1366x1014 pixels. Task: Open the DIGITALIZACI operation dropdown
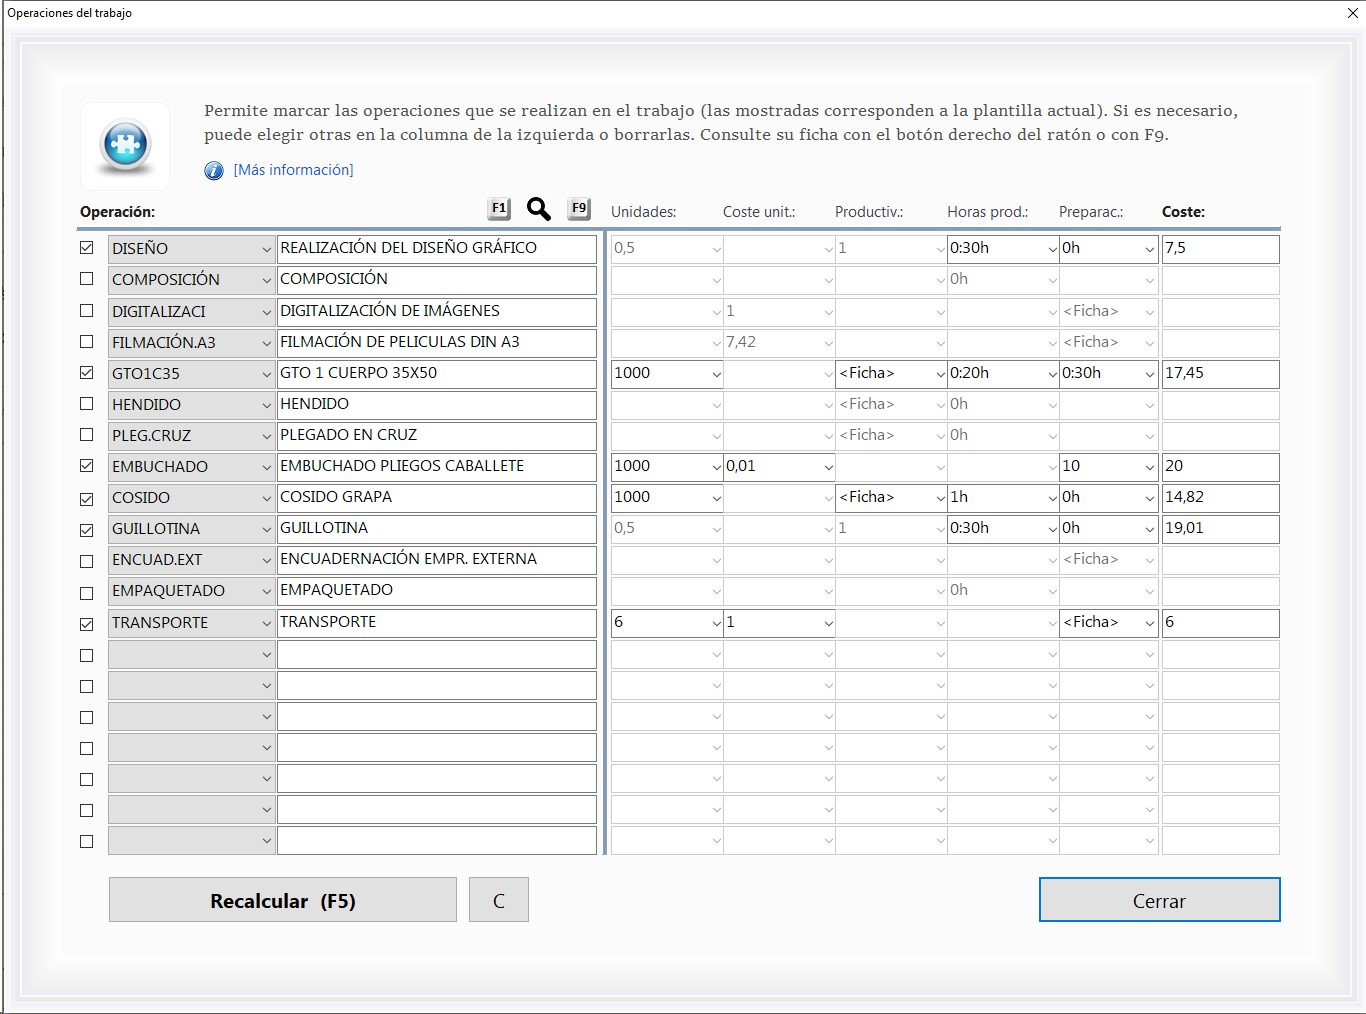266,312
